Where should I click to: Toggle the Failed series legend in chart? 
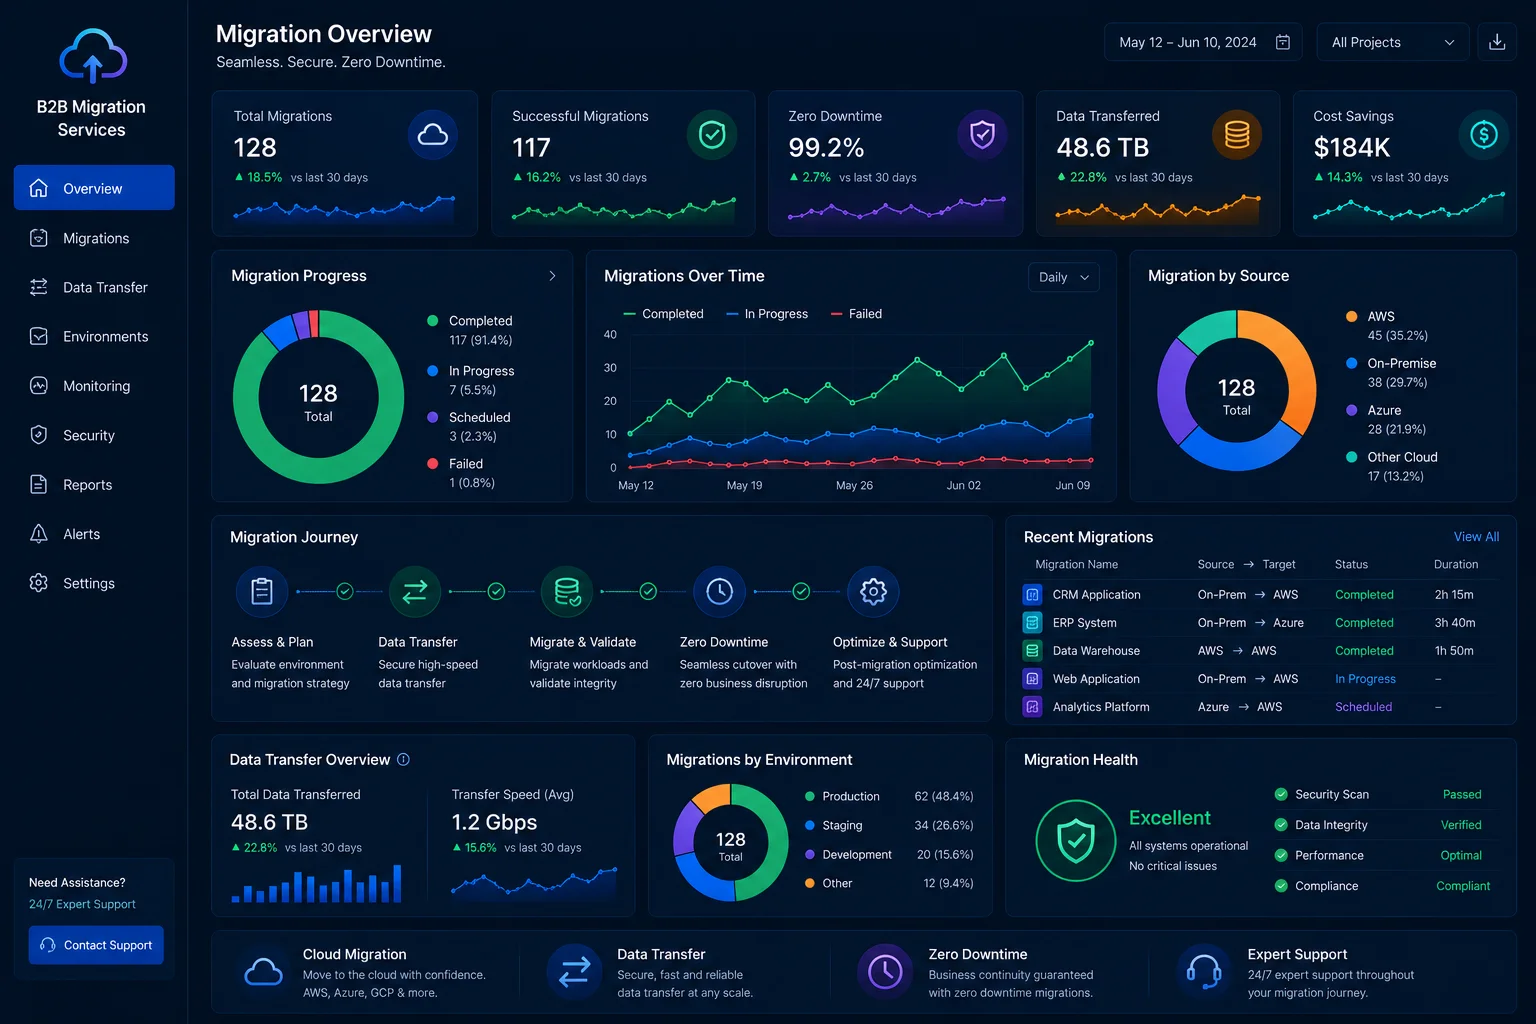[856, 314]
